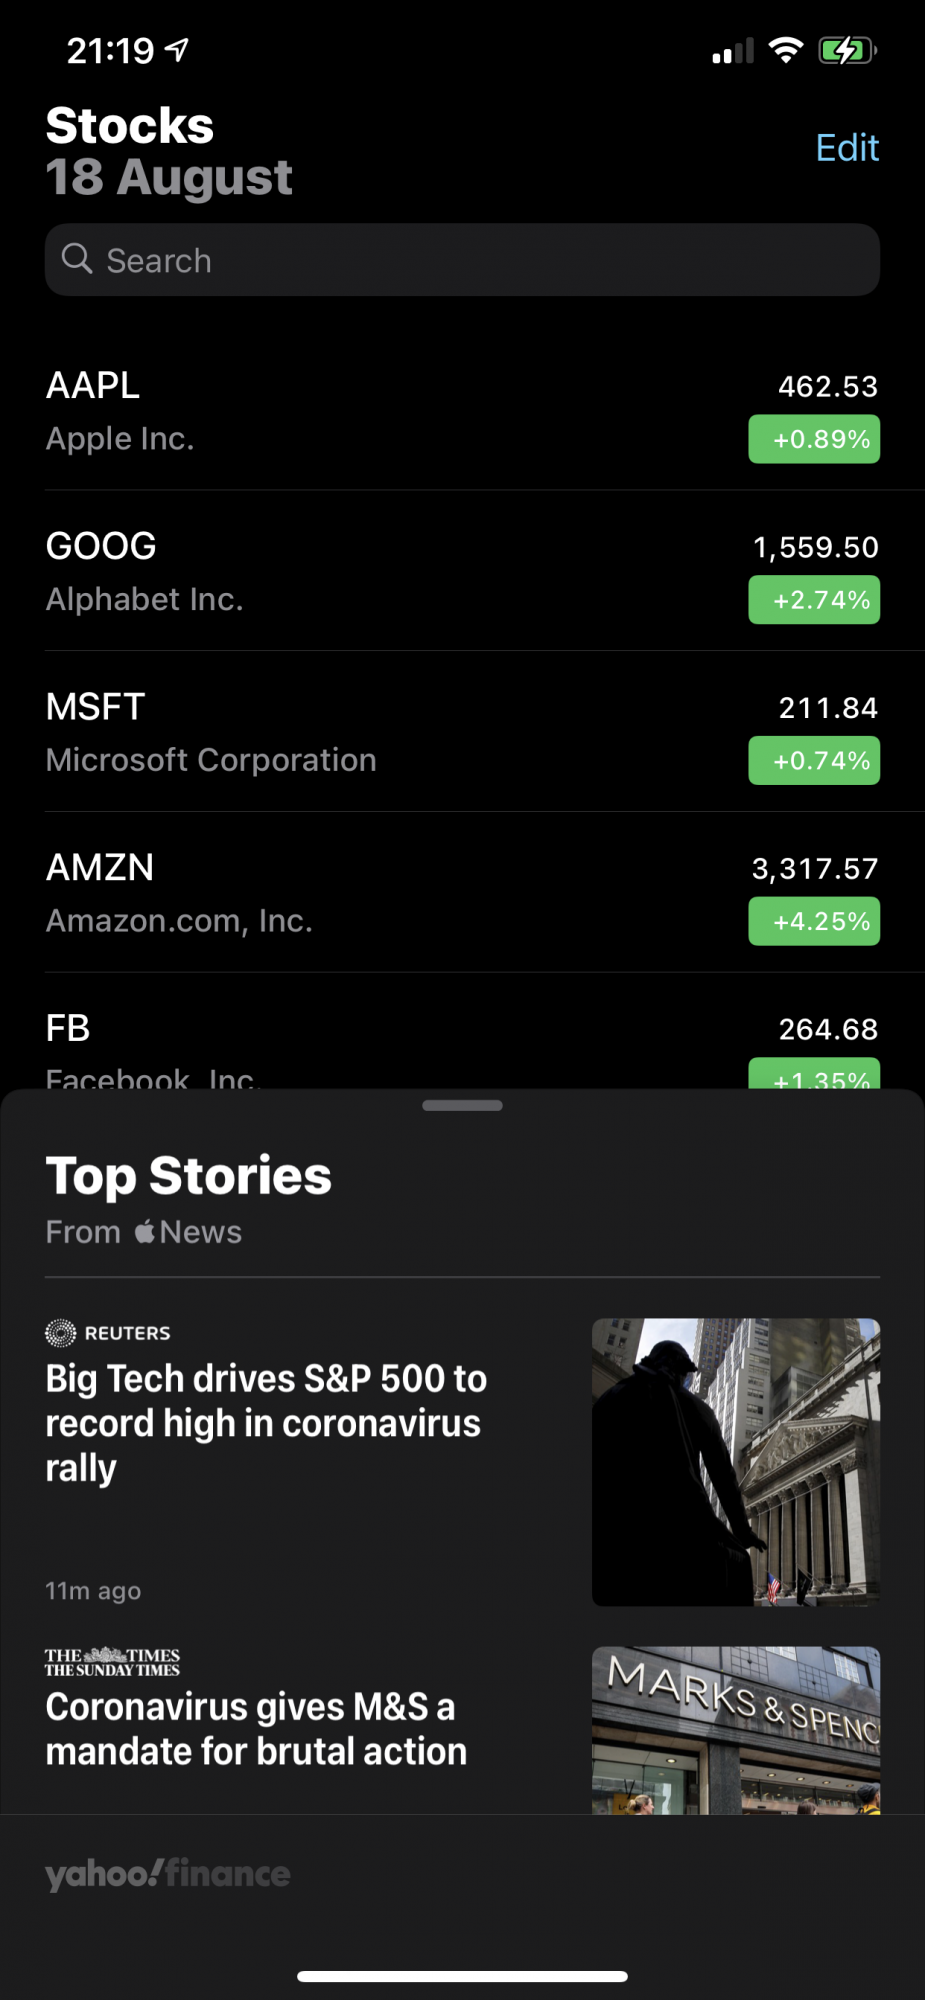Open the Facebook FB stock row
The height and width of the screenshot is (2000, 925).
[462, 1032]
